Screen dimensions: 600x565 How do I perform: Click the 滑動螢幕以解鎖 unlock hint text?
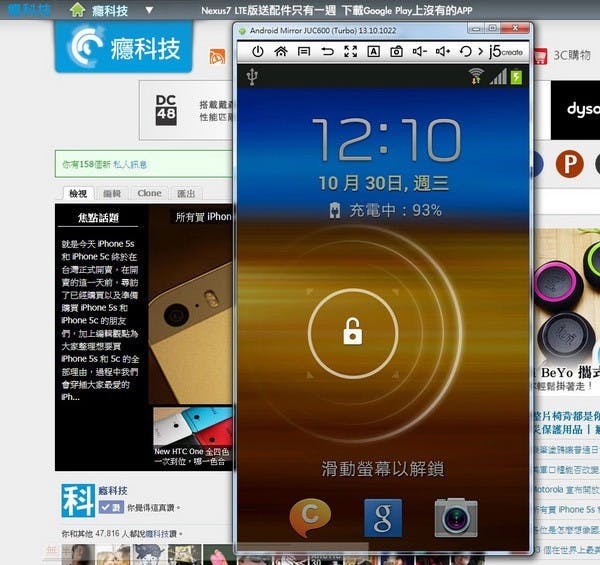click(383, 469)
